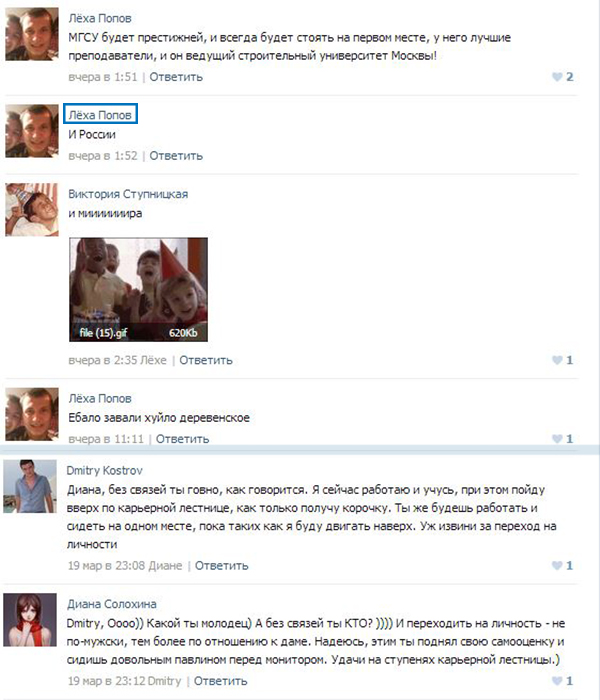The width and height of the screenshot is (600, 700).
Task: Open Dmitry Kostrov's avatar photo
Action: [x=30, y=486]
